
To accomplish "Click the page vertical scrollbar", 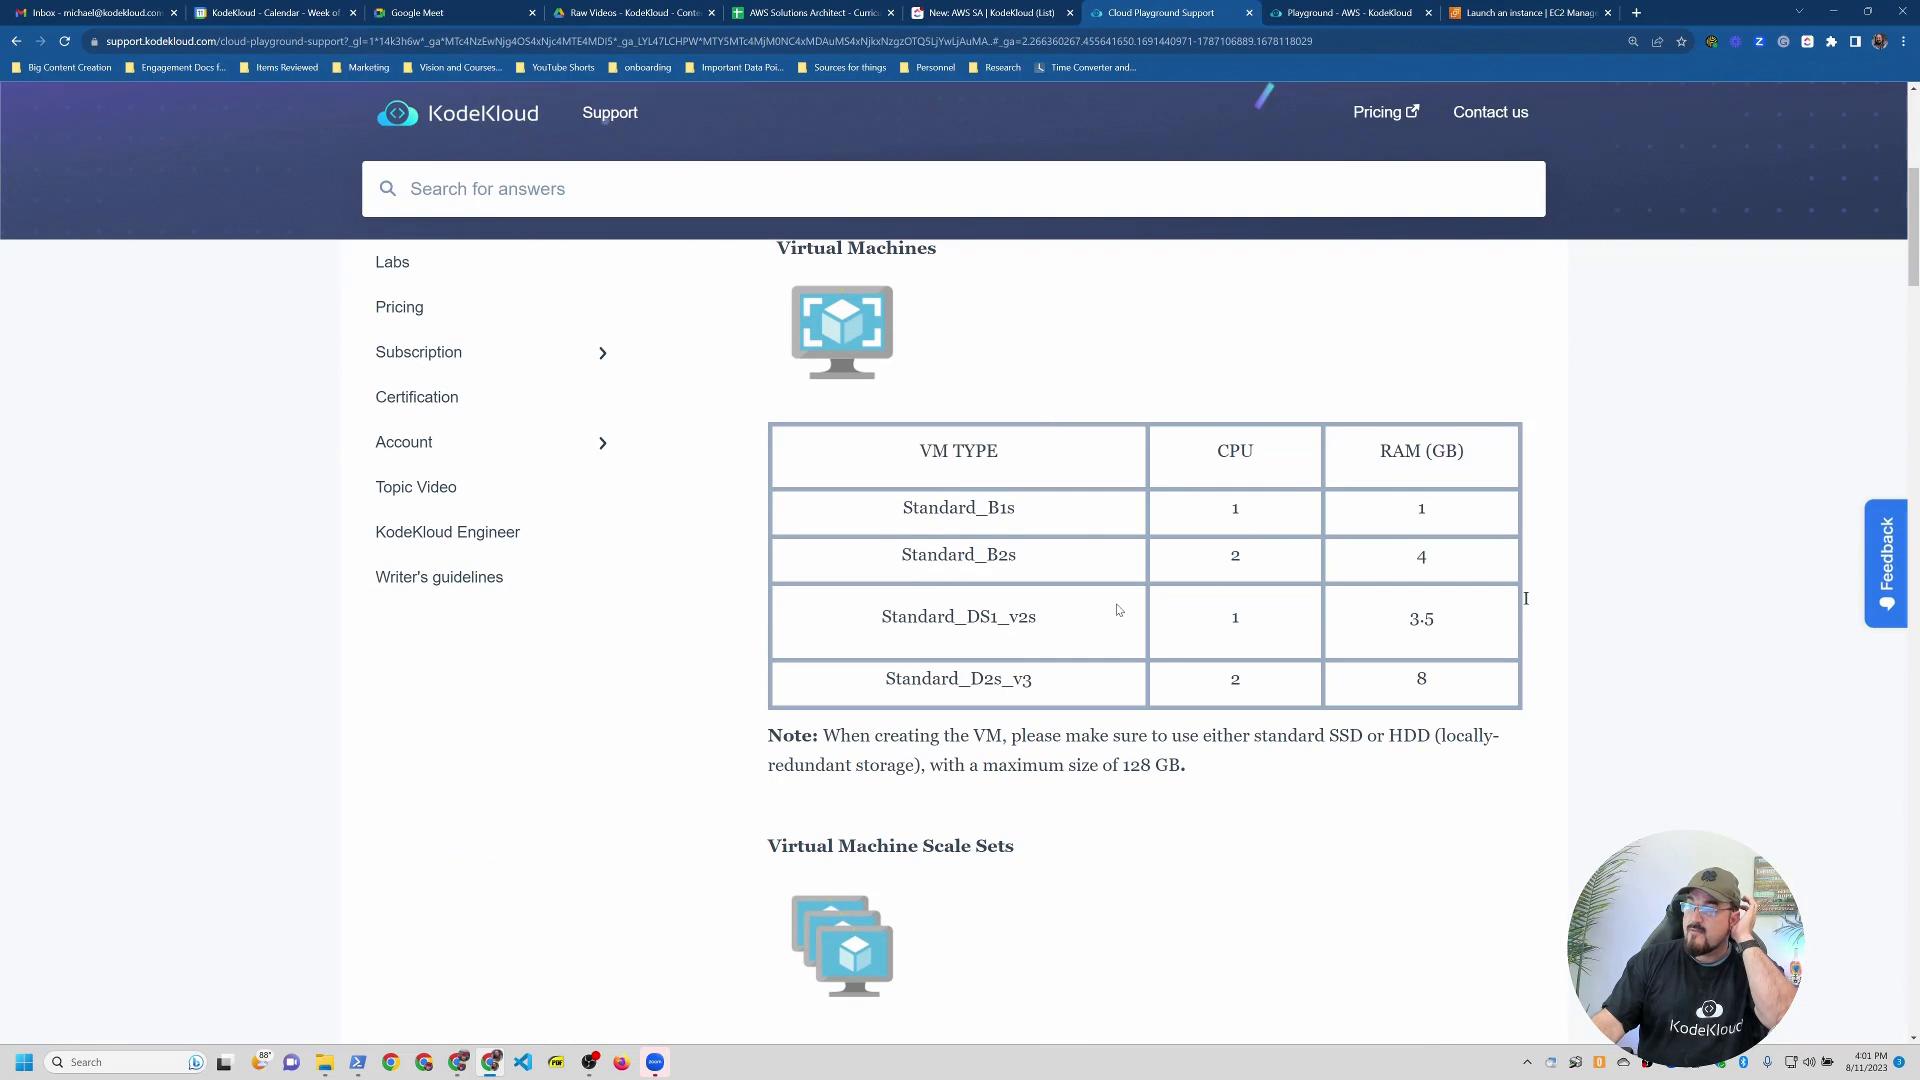I will tap(1913, 226).
